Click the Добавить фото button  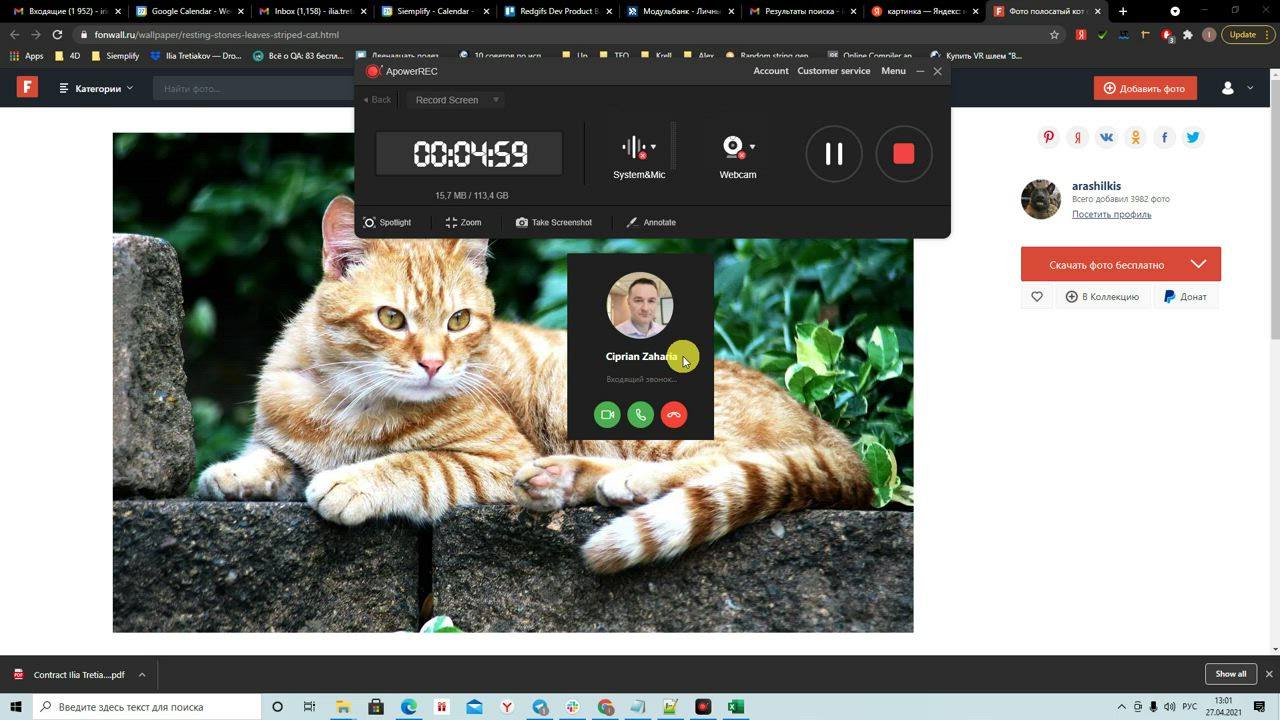tap(1145, 88)
